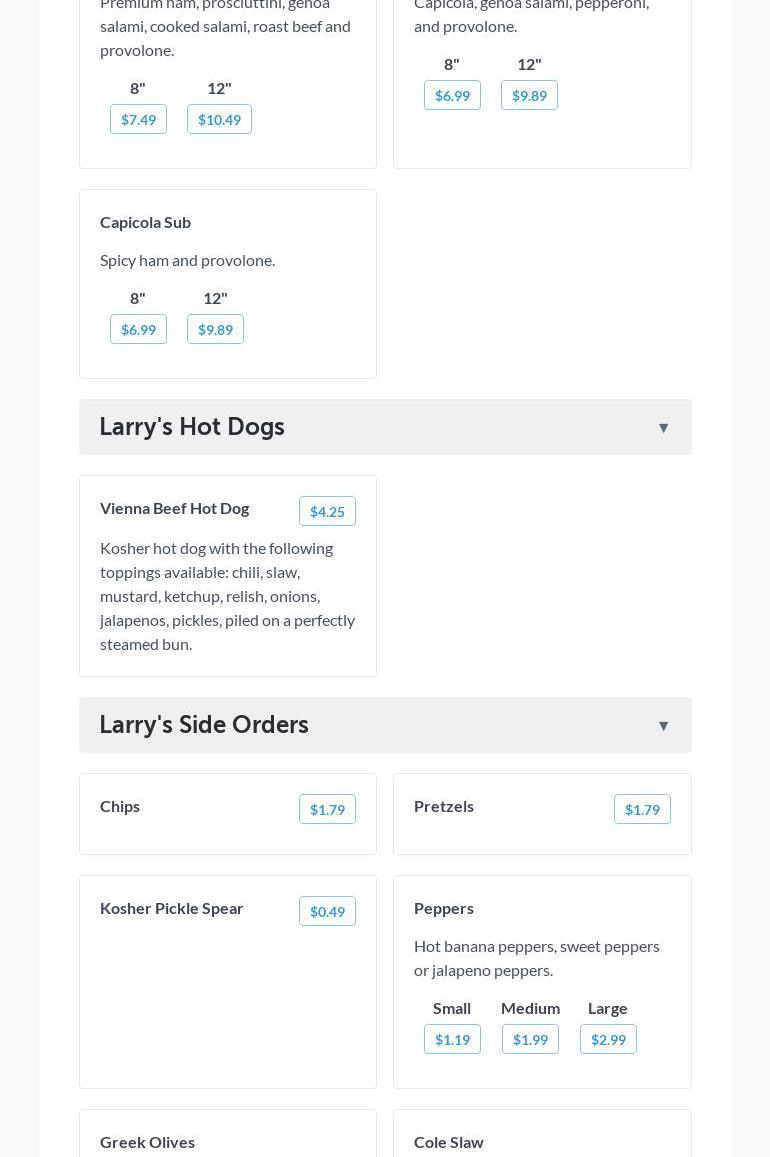Open the Cole Slaw item title
The height and width of the screenshot is (1157, 770).
(448, 1142)
